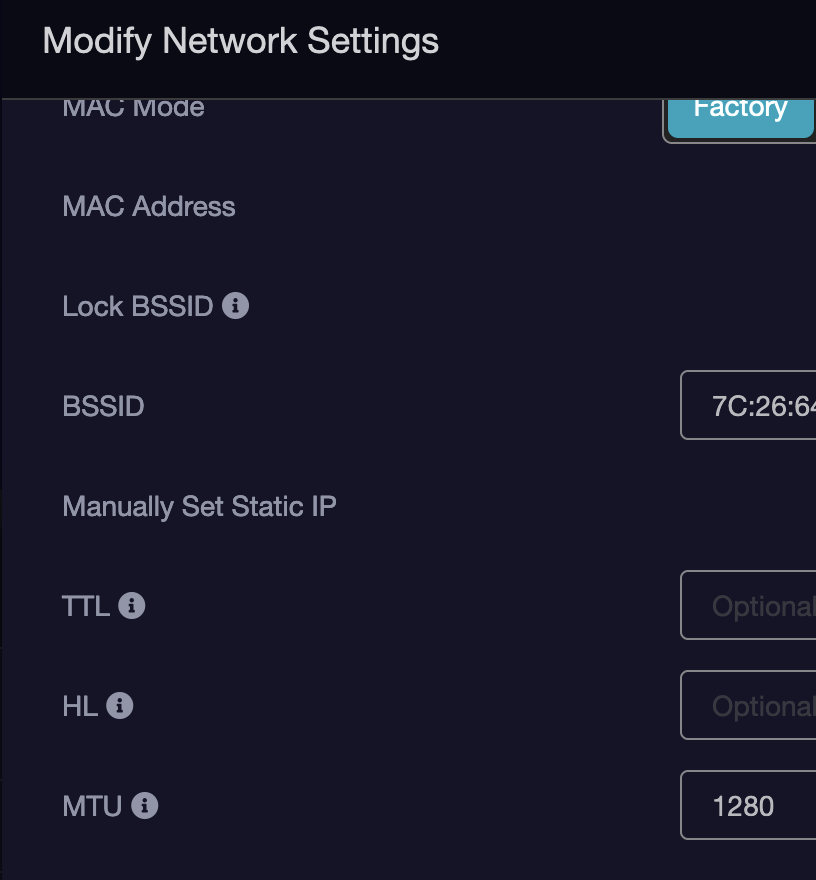Select the Factory MAC mode option
Image resolution: width=816 pixels, height=880 pixels.
740,110
